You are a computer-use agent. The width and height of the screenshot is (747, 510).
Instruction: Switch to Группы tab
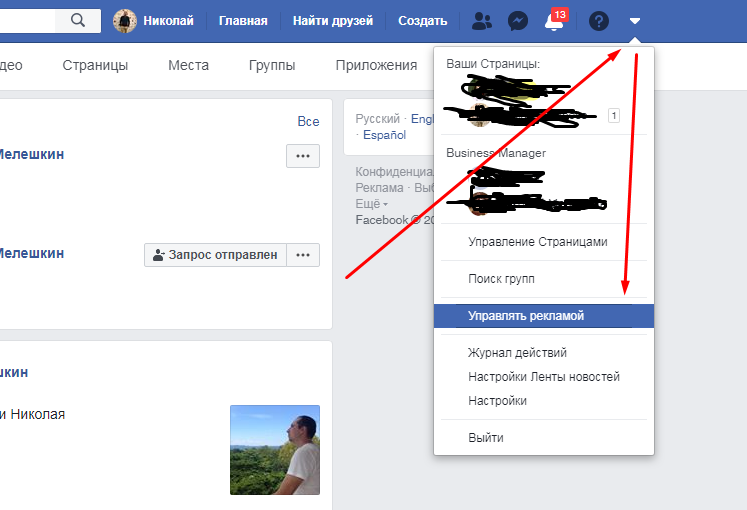click(x=272, y=65)
